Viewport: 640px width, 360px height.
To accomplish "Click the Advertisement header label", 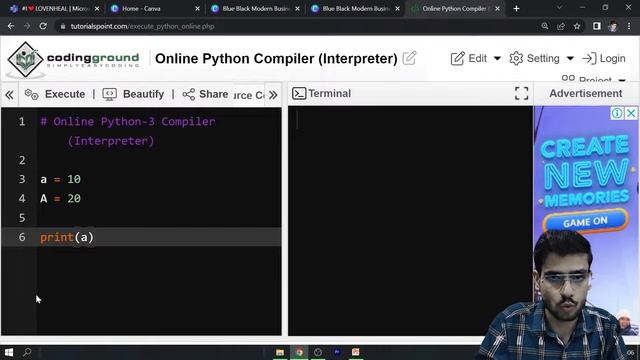I will (586, 93).
